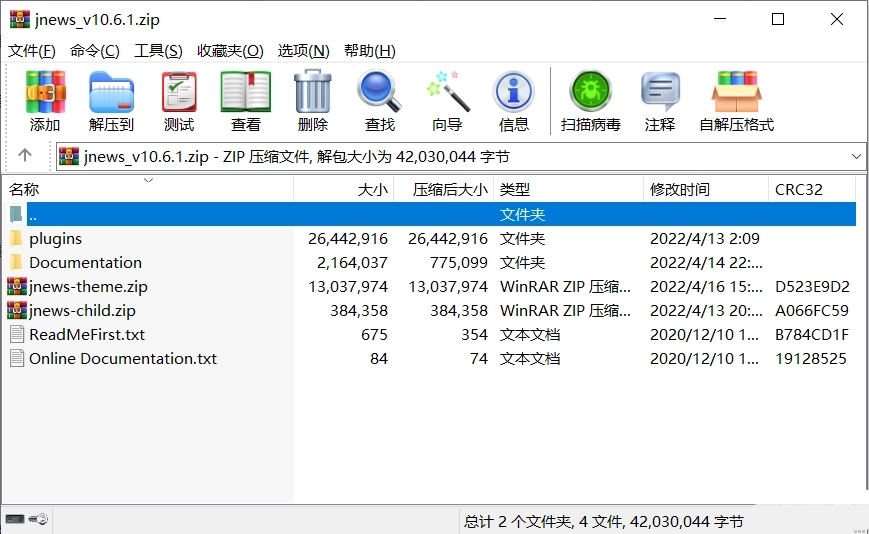Click the Documentation folder icon

(17, 263)
